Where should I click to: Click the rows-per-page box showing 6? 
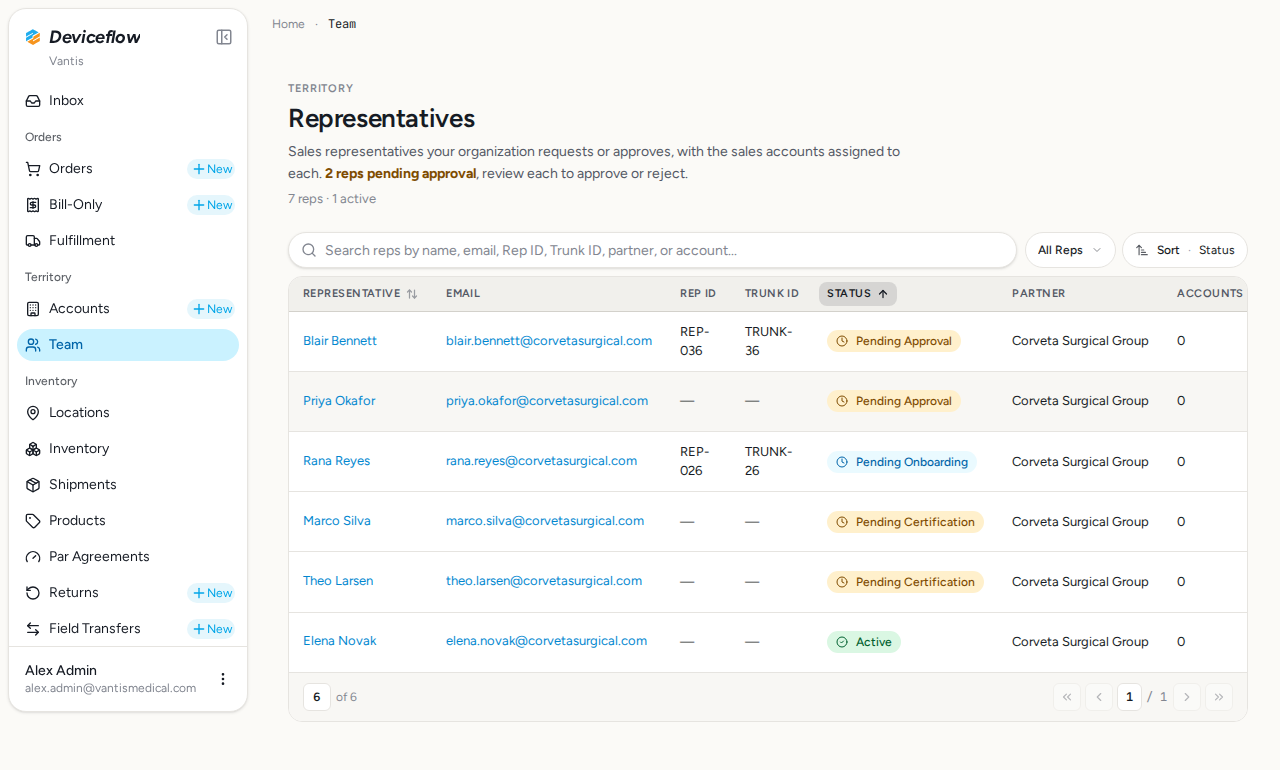(316, 697)
